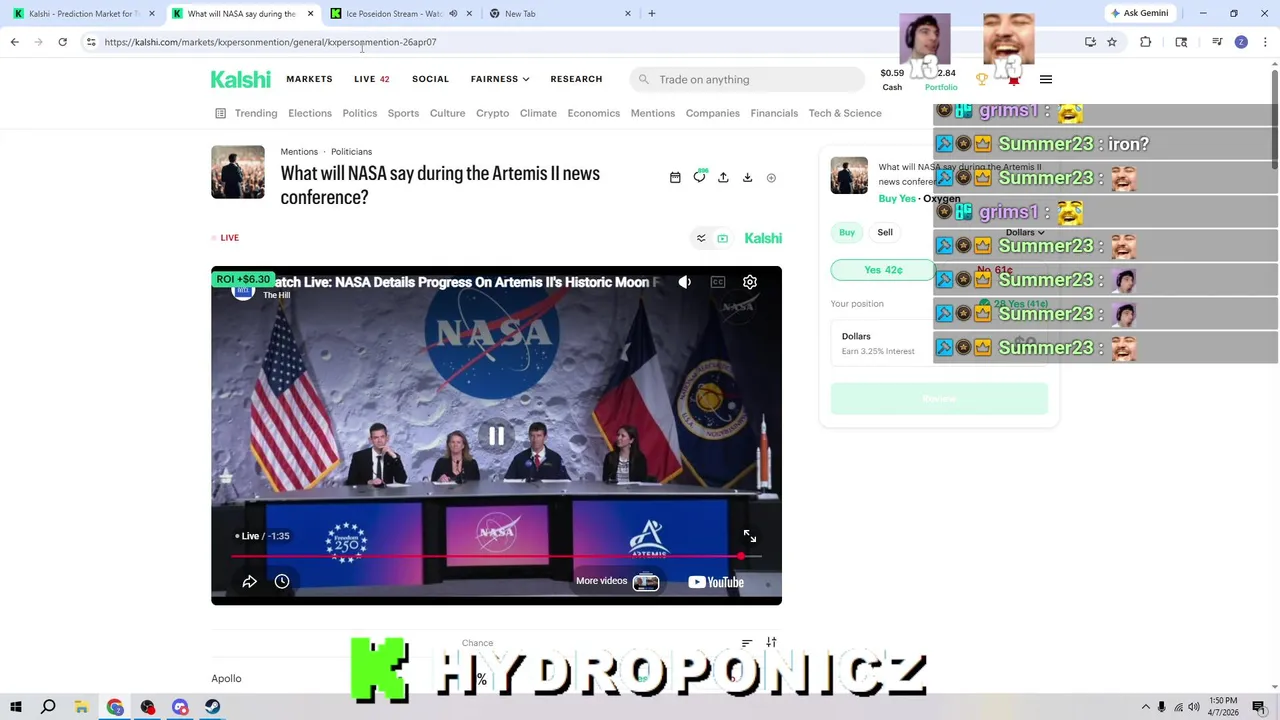
Task: Select the Sell toggle in order panel
Action: 885,232
